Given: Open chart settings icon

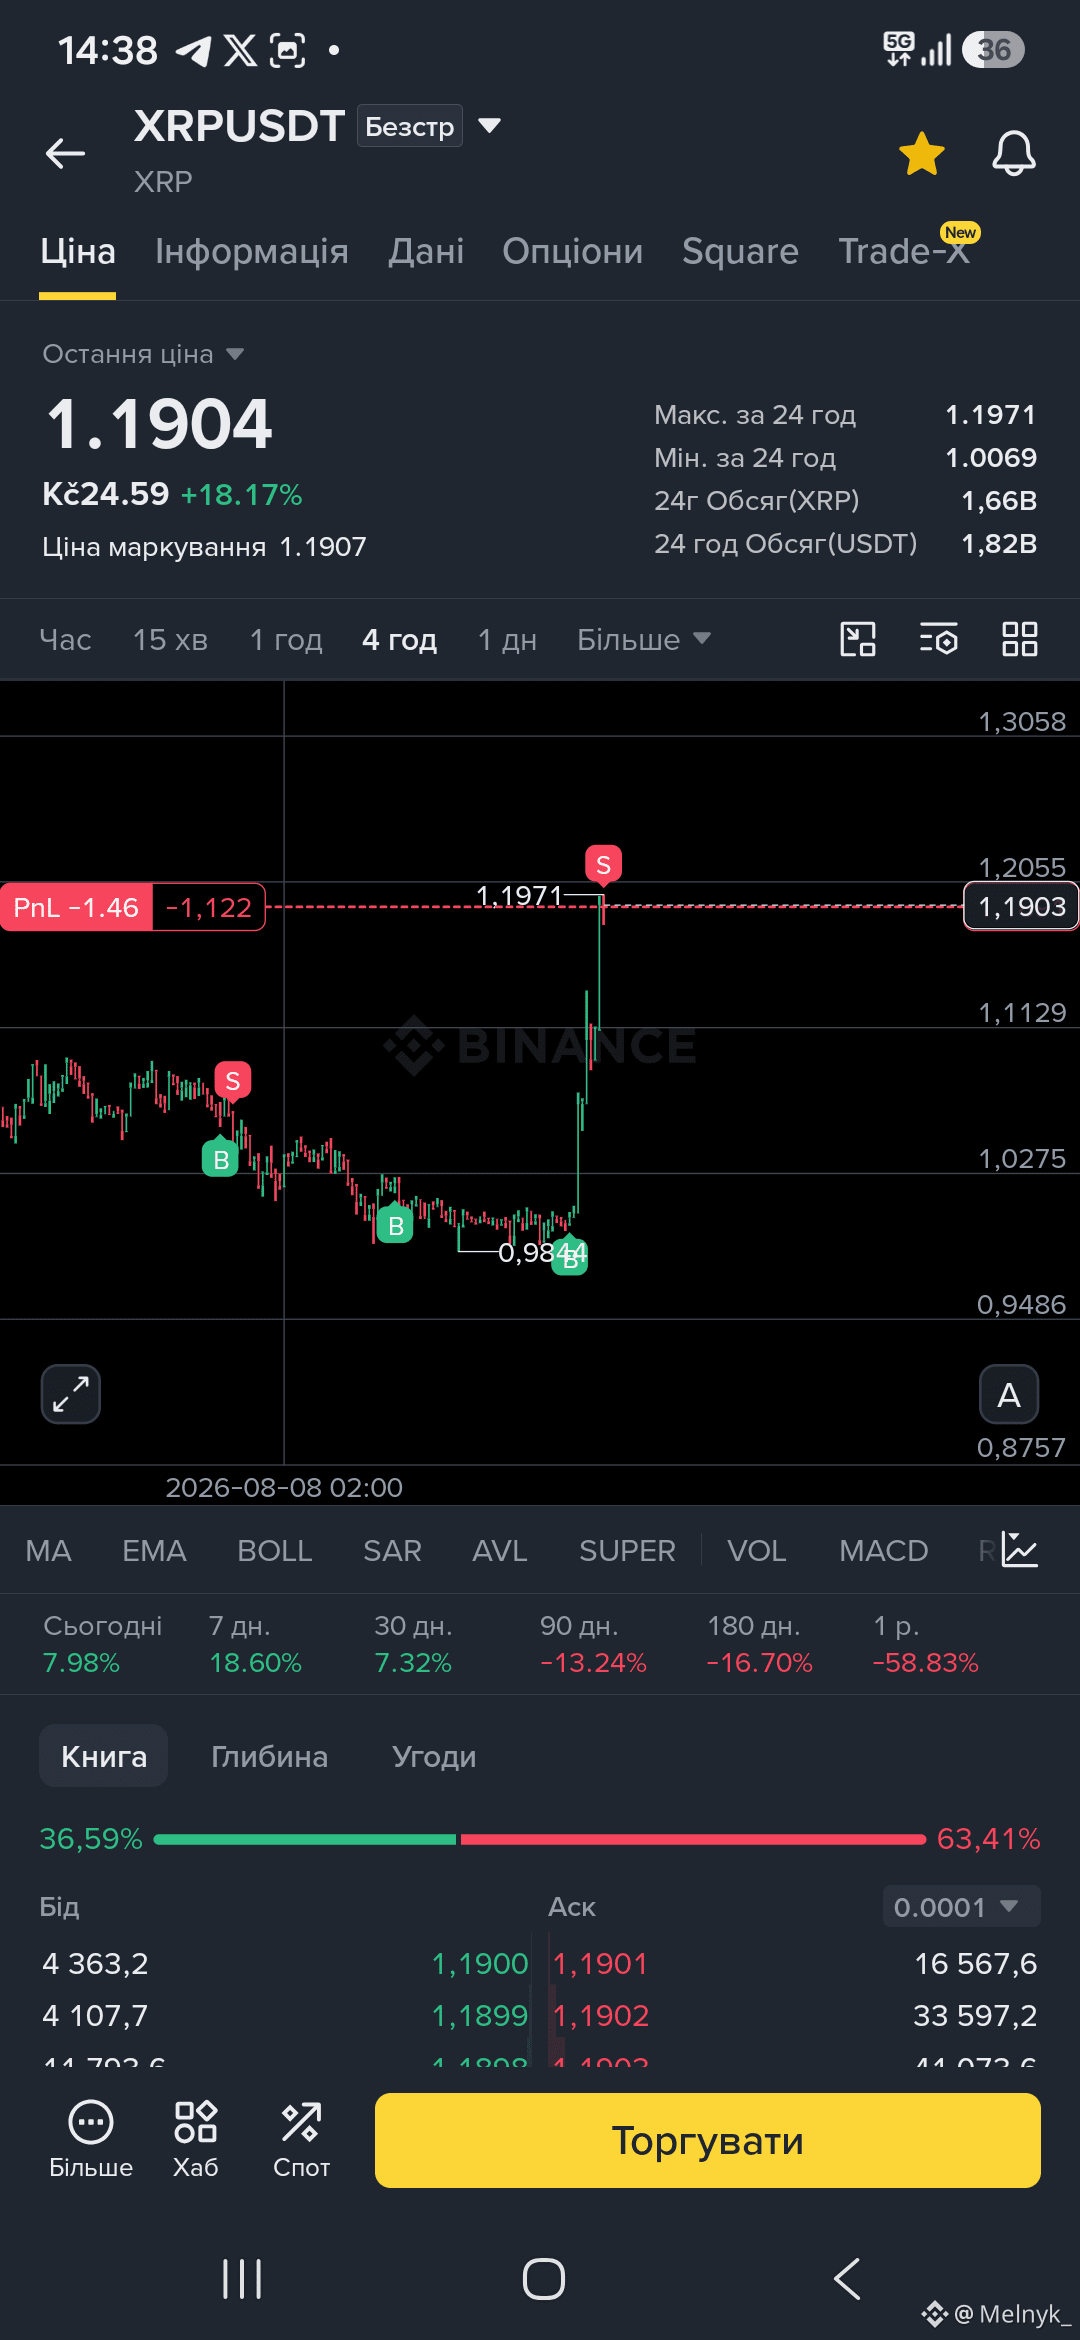Looking at the screenshot, I should pyautogui.click(x=939, y=639).
